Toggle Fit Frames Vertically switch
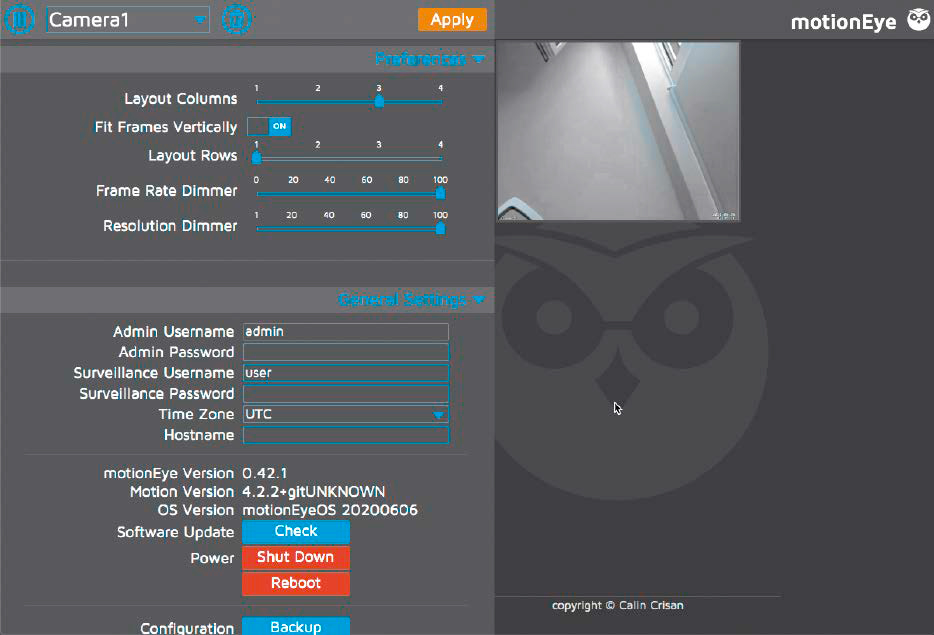 pos(269,126)
